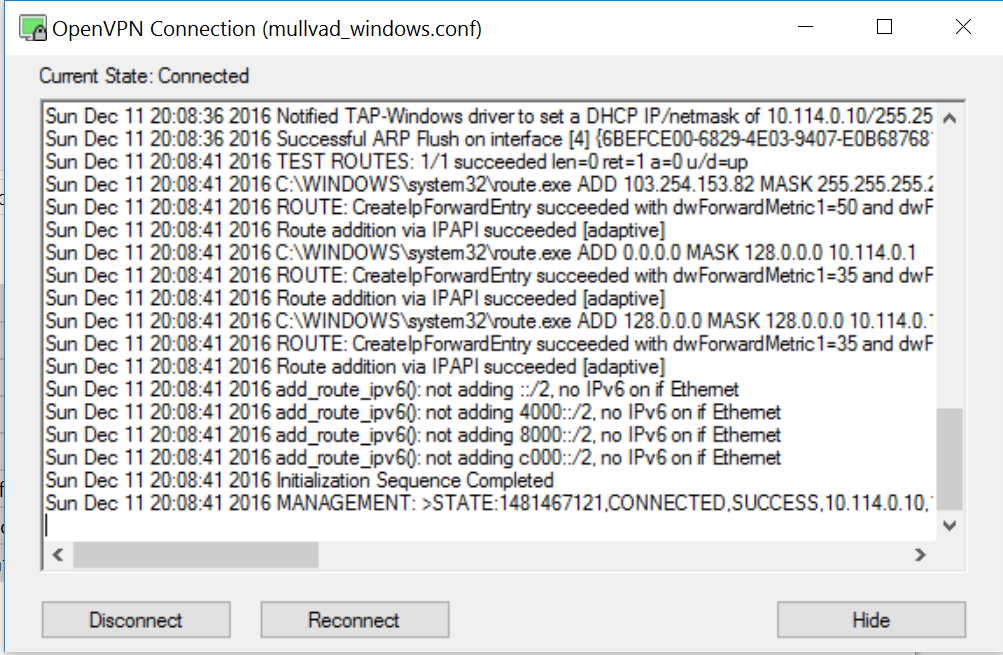
Task: Click the log's scroll up arrow
Action: click(949, 118)
